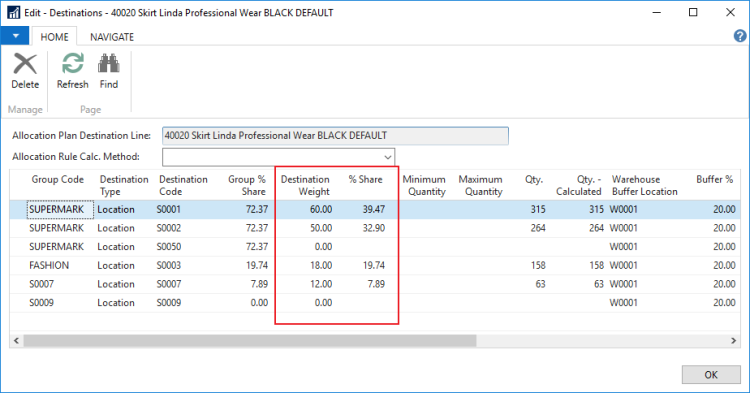Select destination code S0003
The height and width of the screenshot is (393, 750).
click(168, 265)
